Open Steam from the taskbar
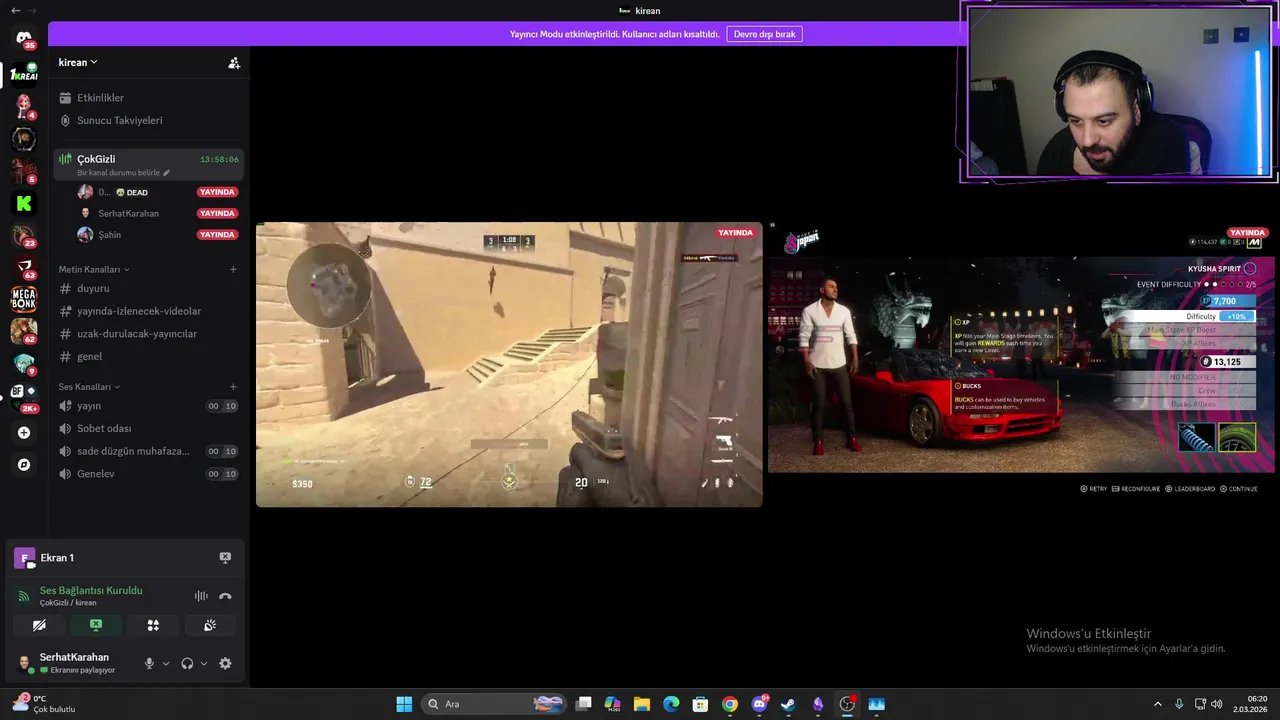Image resolution: width=1280 pixels, height=720 pixels. tap(788, 704)
